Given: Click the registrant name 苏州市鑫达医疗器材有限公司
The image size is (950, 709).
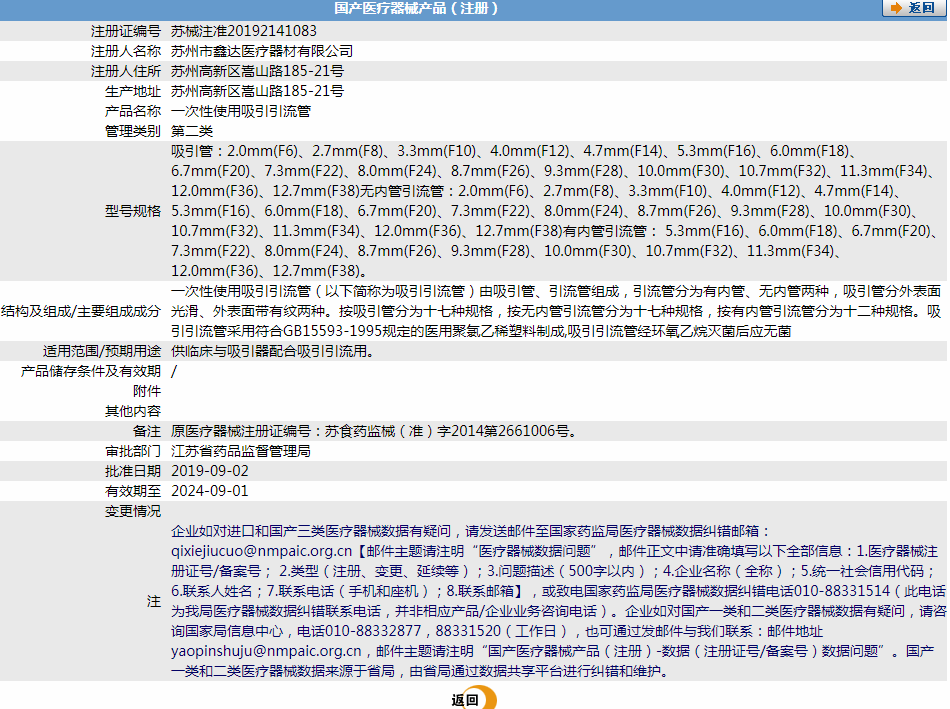Looking at the screenshot, I should [262, 51].
